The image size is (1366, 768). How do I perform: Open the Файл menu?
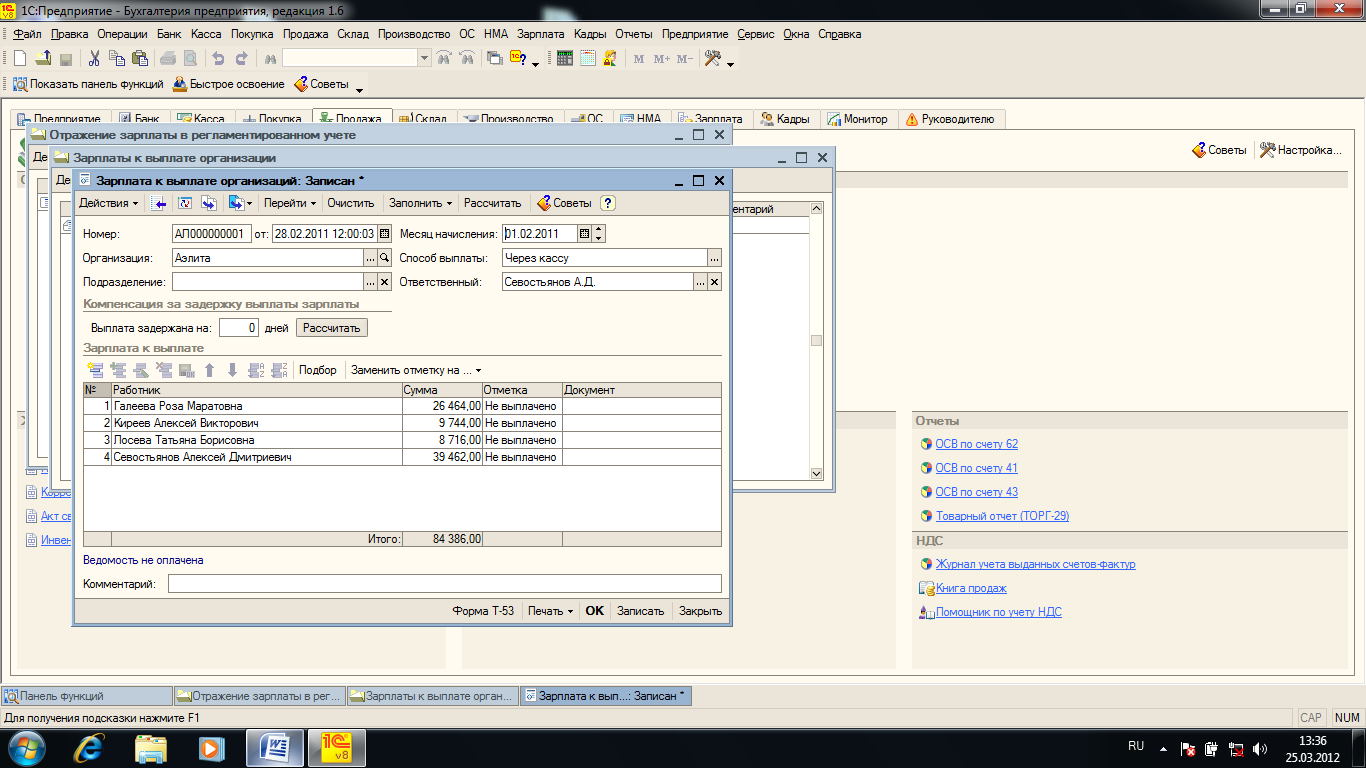[x=28, y=34]
